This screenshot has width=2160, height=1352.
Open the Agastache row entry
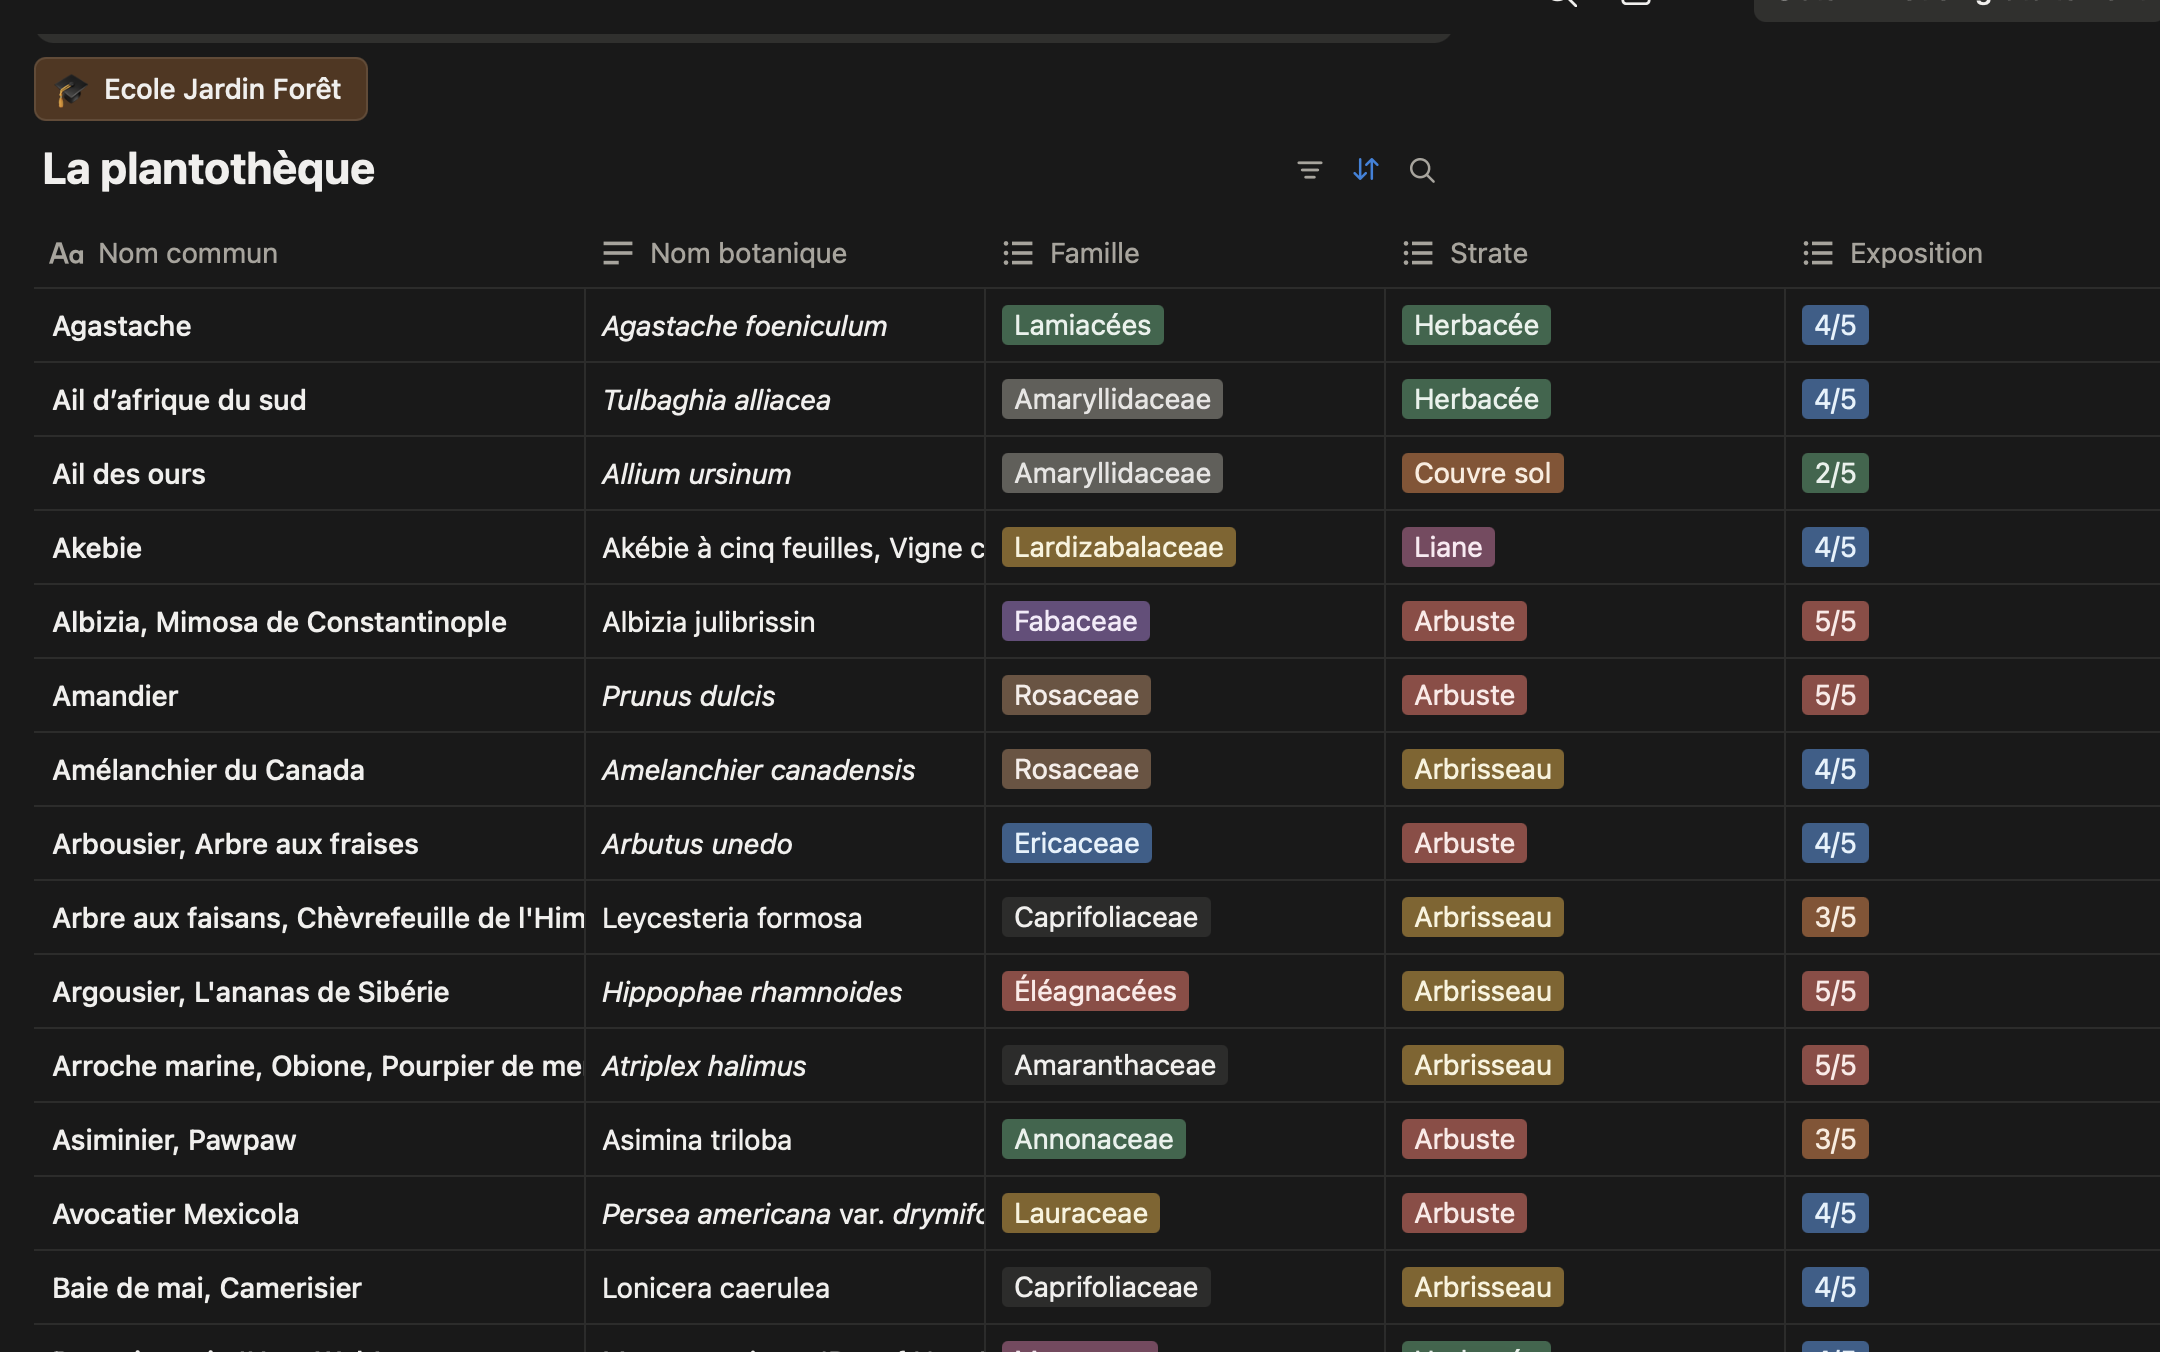(x=122, y=327)
